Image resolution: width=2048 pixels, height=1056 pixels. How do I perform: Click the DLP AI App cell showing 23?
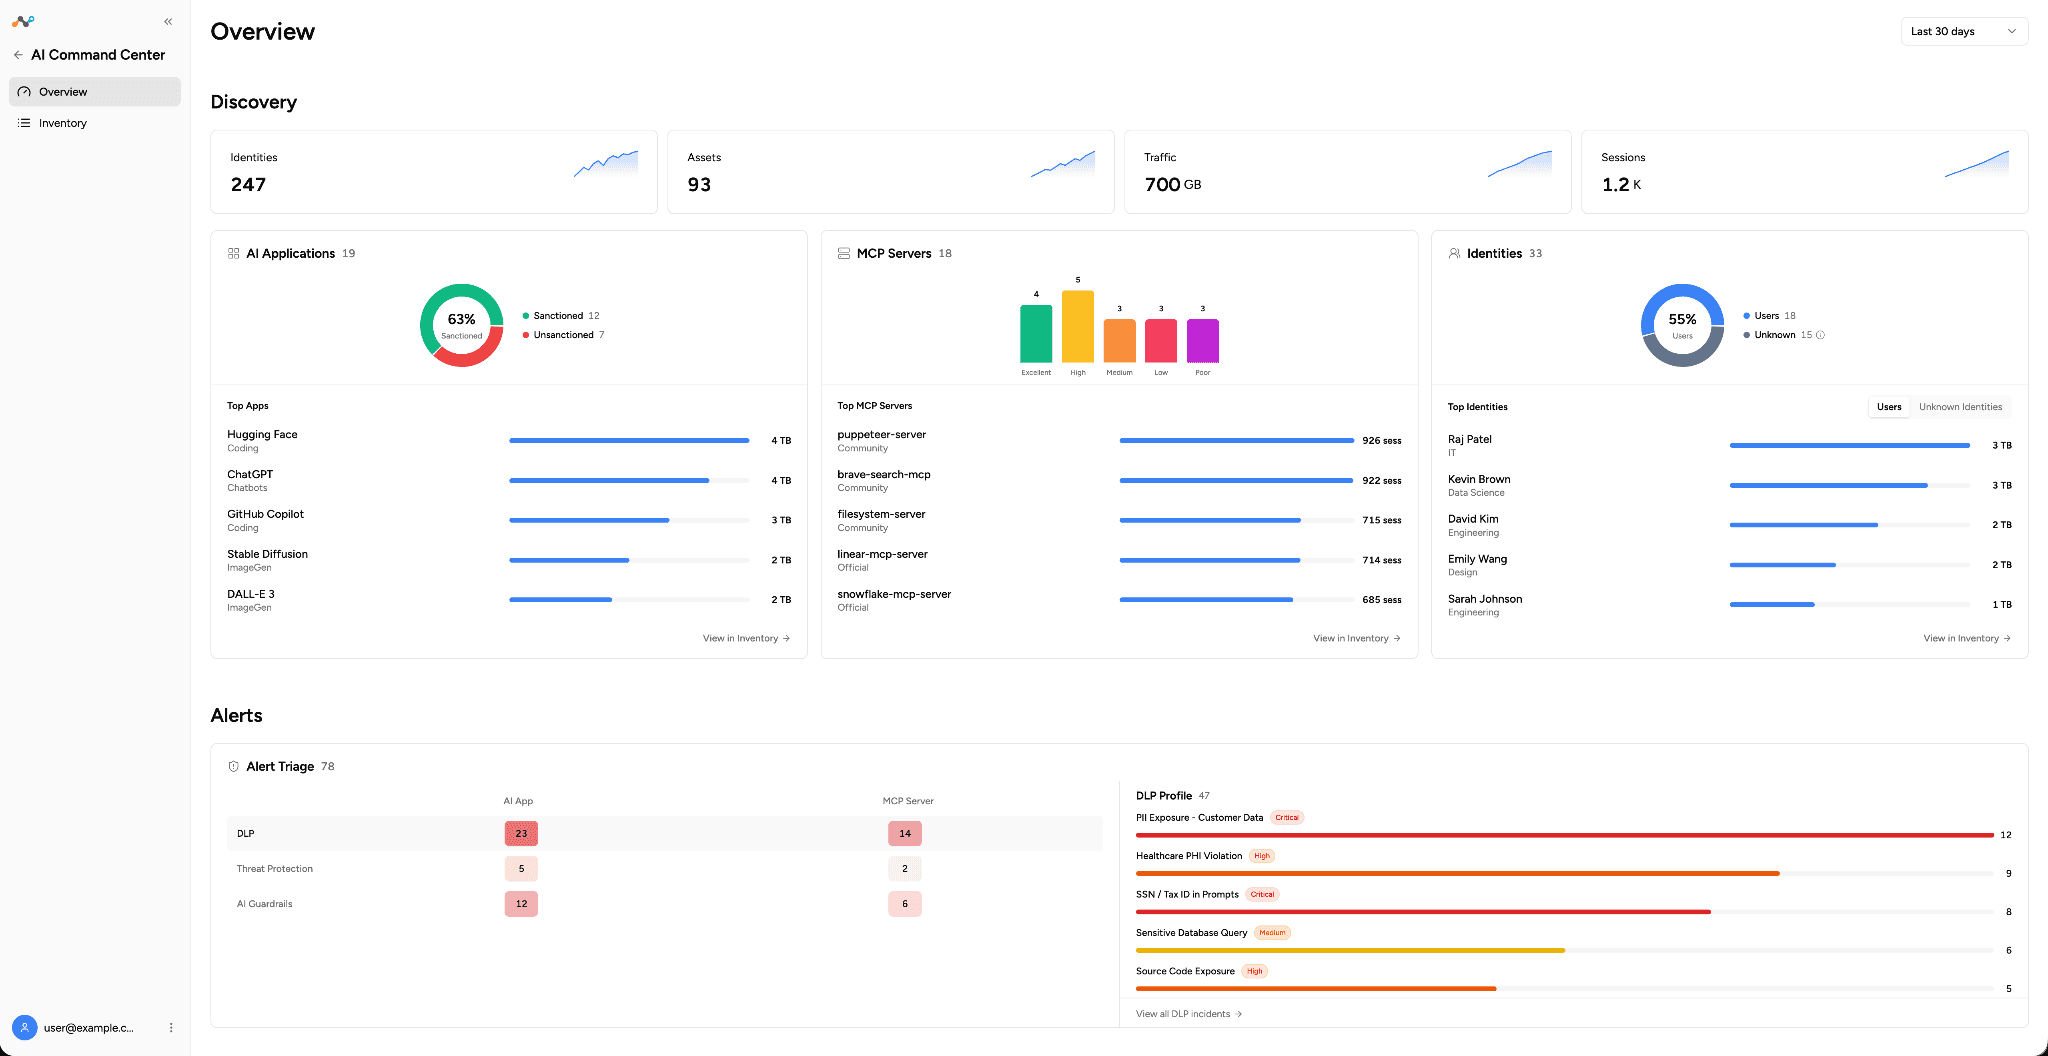pos(521,833)
